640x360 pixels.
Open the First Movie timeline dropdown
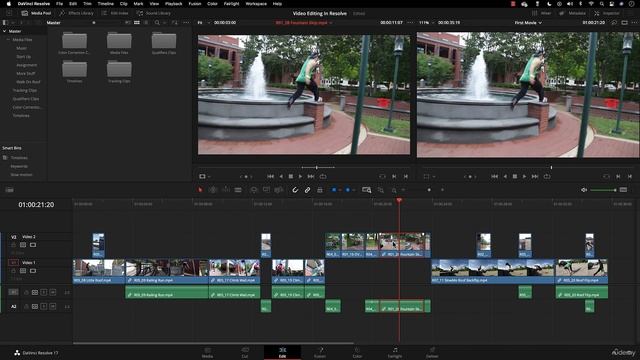click(x=528, y=23)
